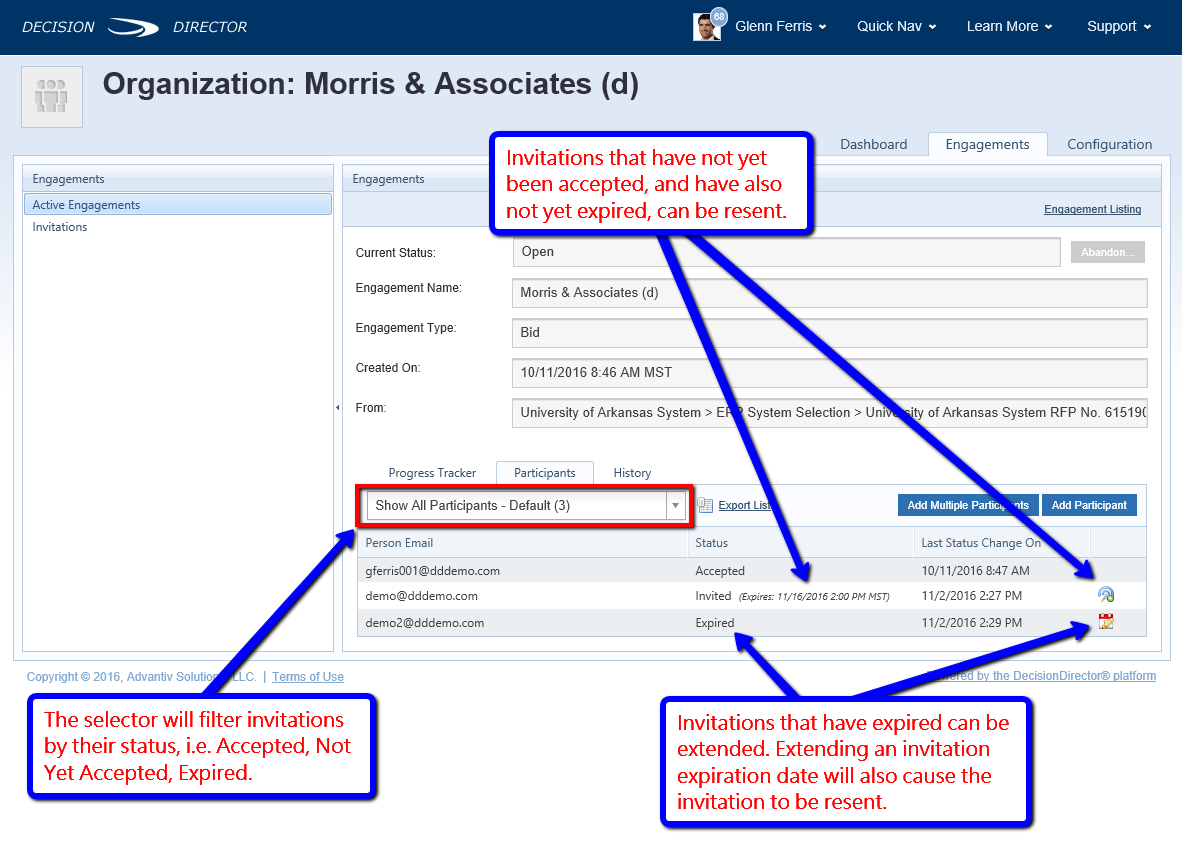
Task: Open the Terms of Use link
Action: point(308,677)
